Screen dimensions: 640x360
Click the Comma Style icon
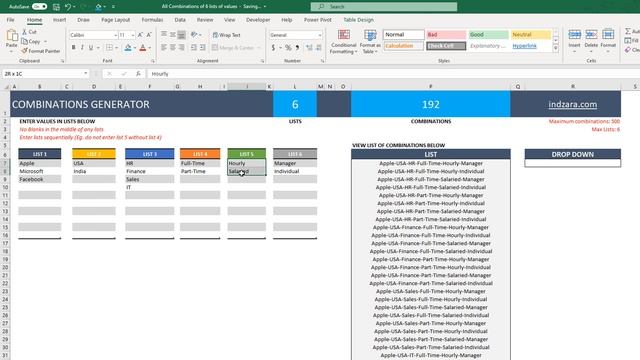[297, 48]
